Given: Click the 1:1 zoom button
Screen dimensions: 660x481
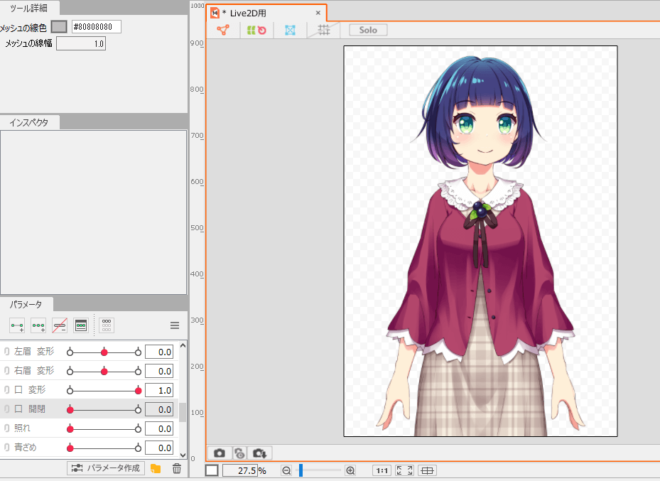Looking at the screenshot, I should [x=382, y=470].
